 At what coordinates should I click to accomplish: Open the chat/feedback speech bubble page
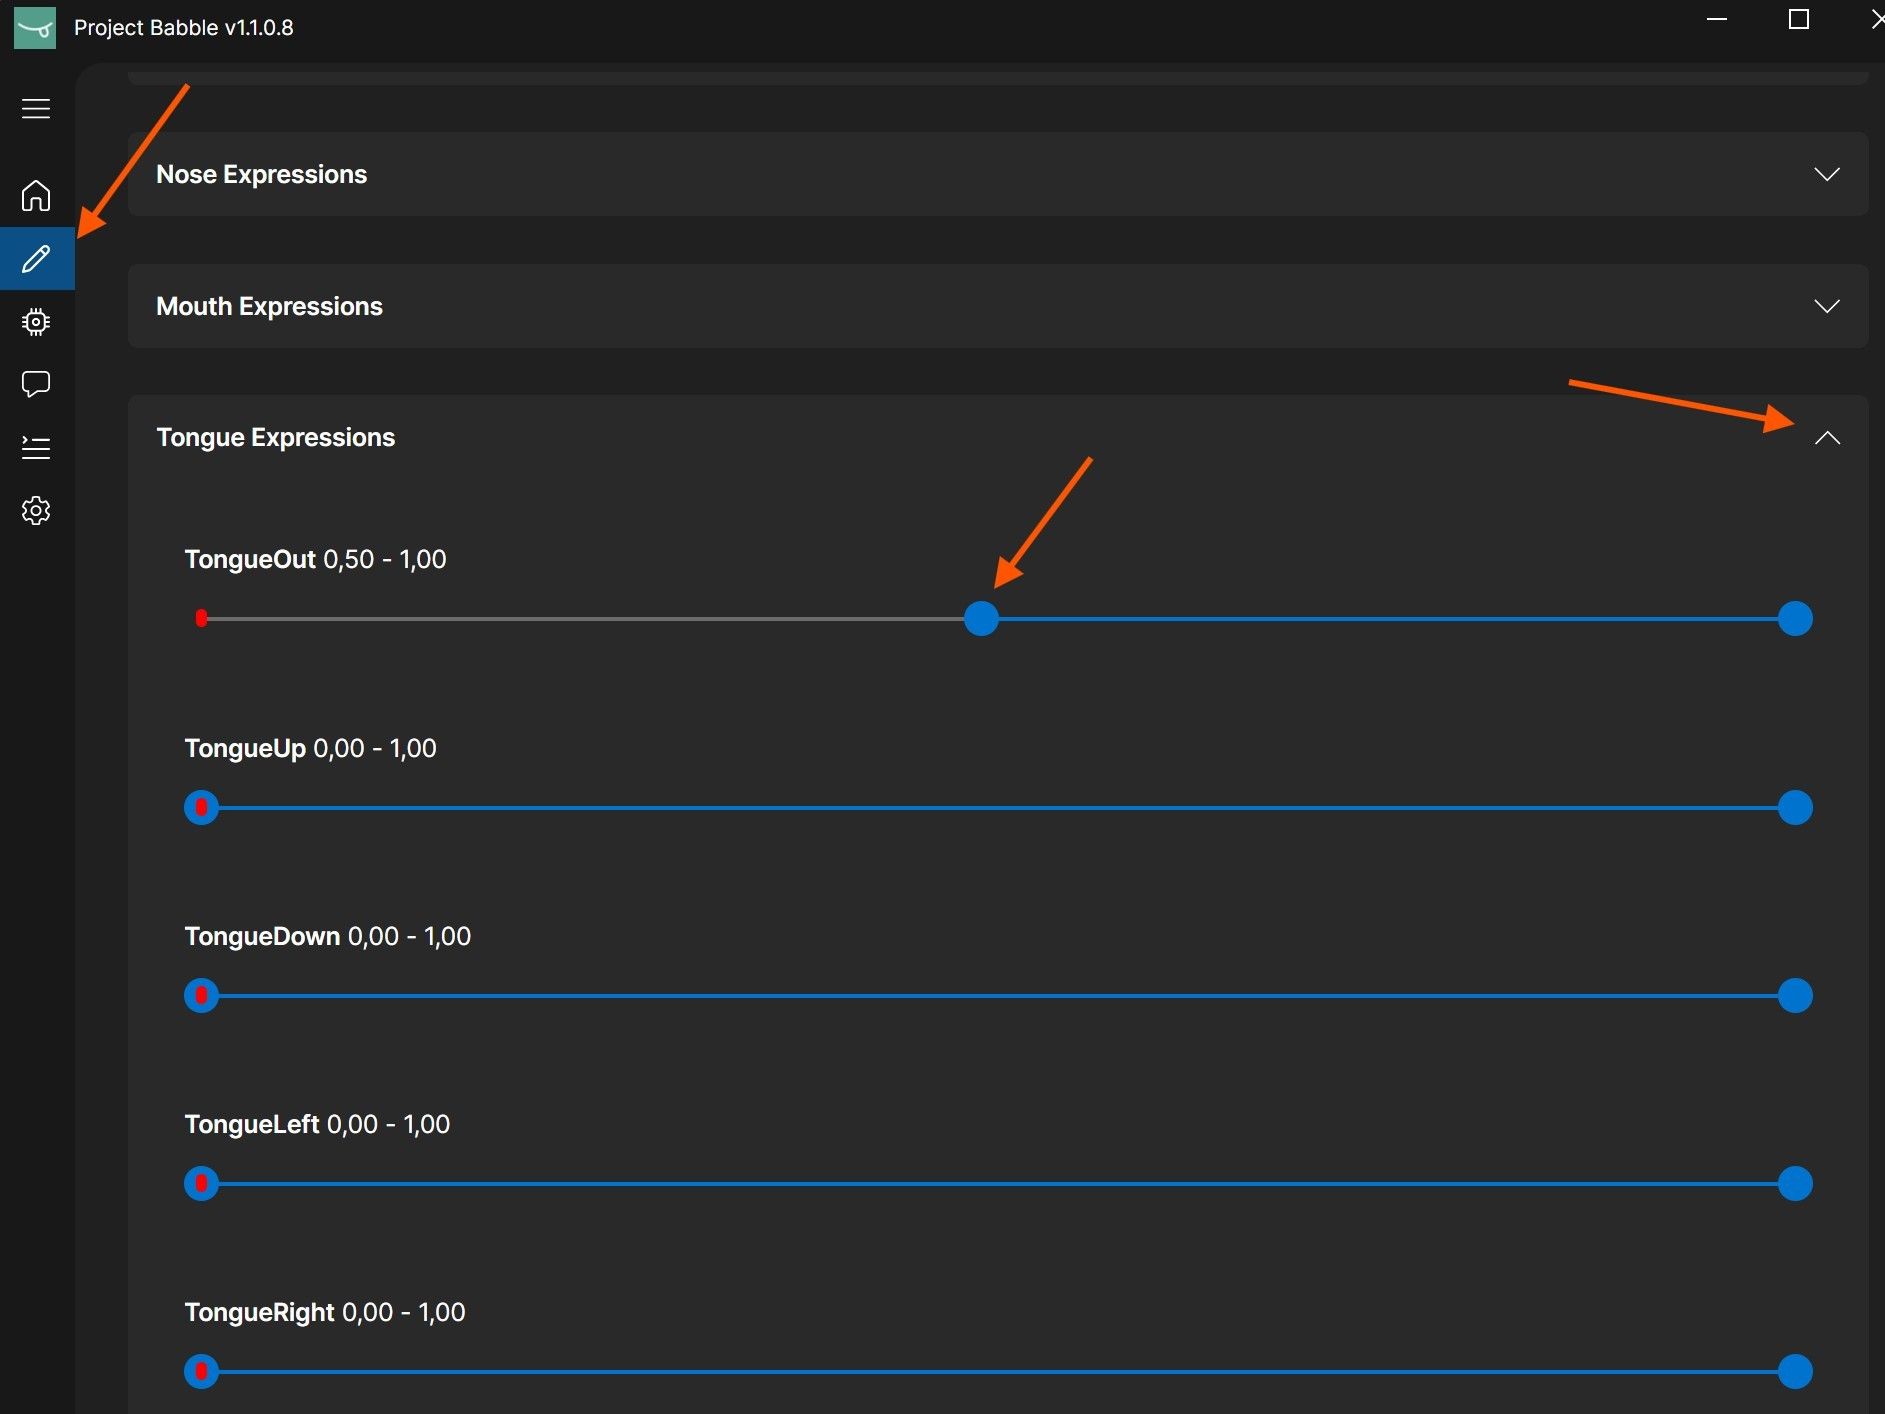point(36,384)
